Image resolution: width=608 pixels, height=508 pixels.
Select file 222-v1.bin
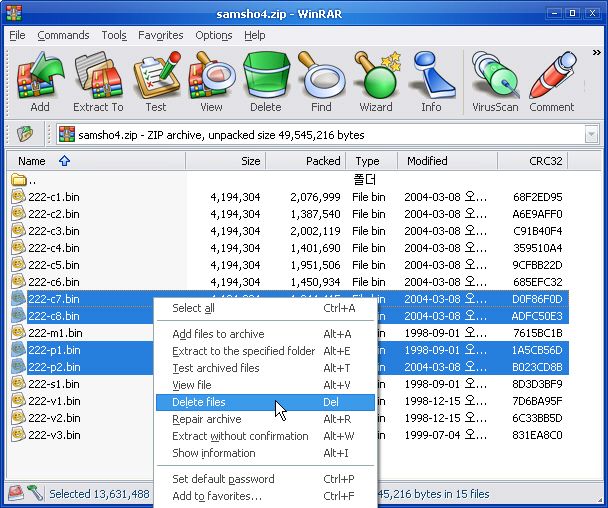click(x=54, y=401)
